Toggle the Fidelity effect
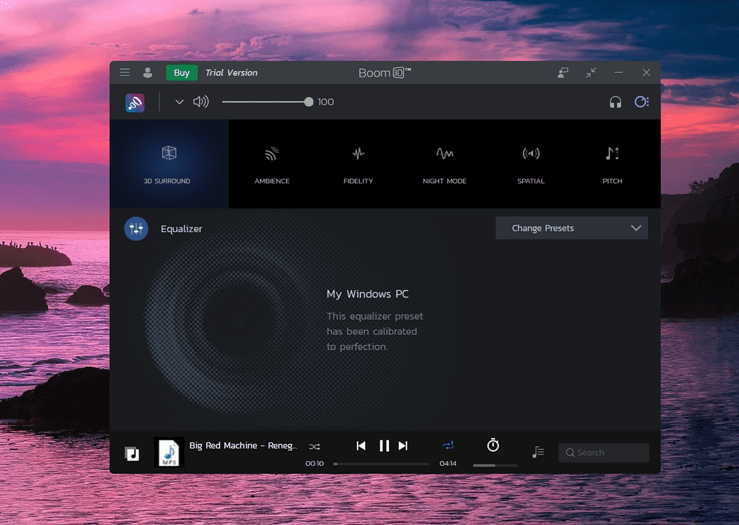739x525 pixels. coord(358,164)
